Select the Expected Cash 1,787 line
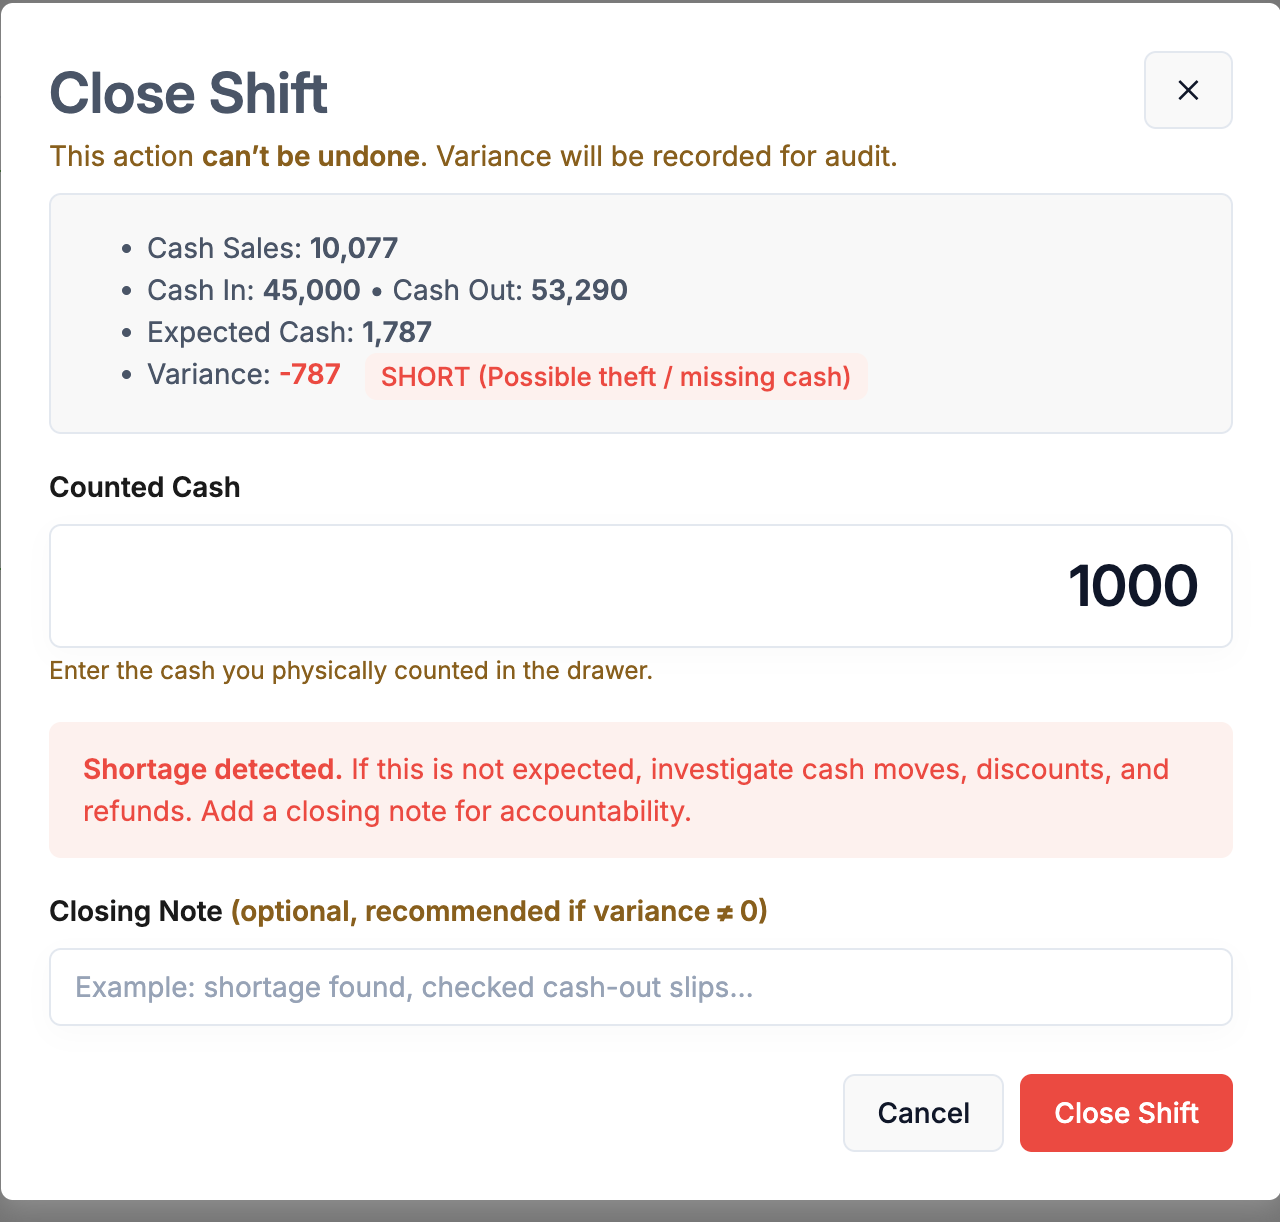This screenshot has width=1280, height=1222. point(289,332)
